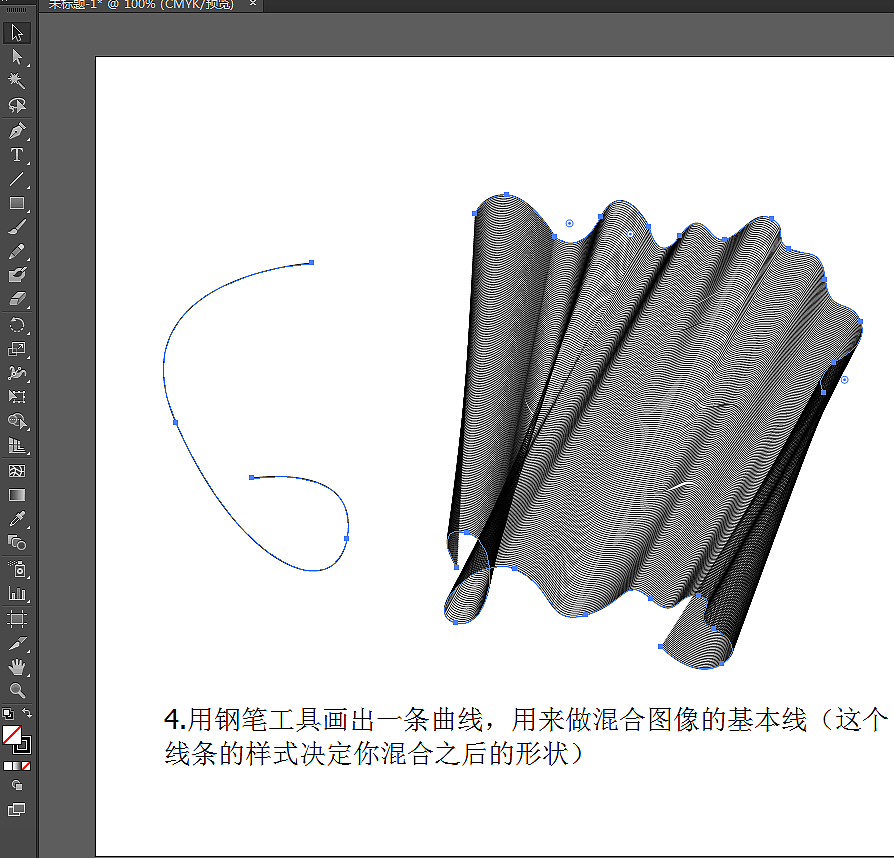Select the Pen tool
This screenshot has height=858, width=894.
[17, 131]
